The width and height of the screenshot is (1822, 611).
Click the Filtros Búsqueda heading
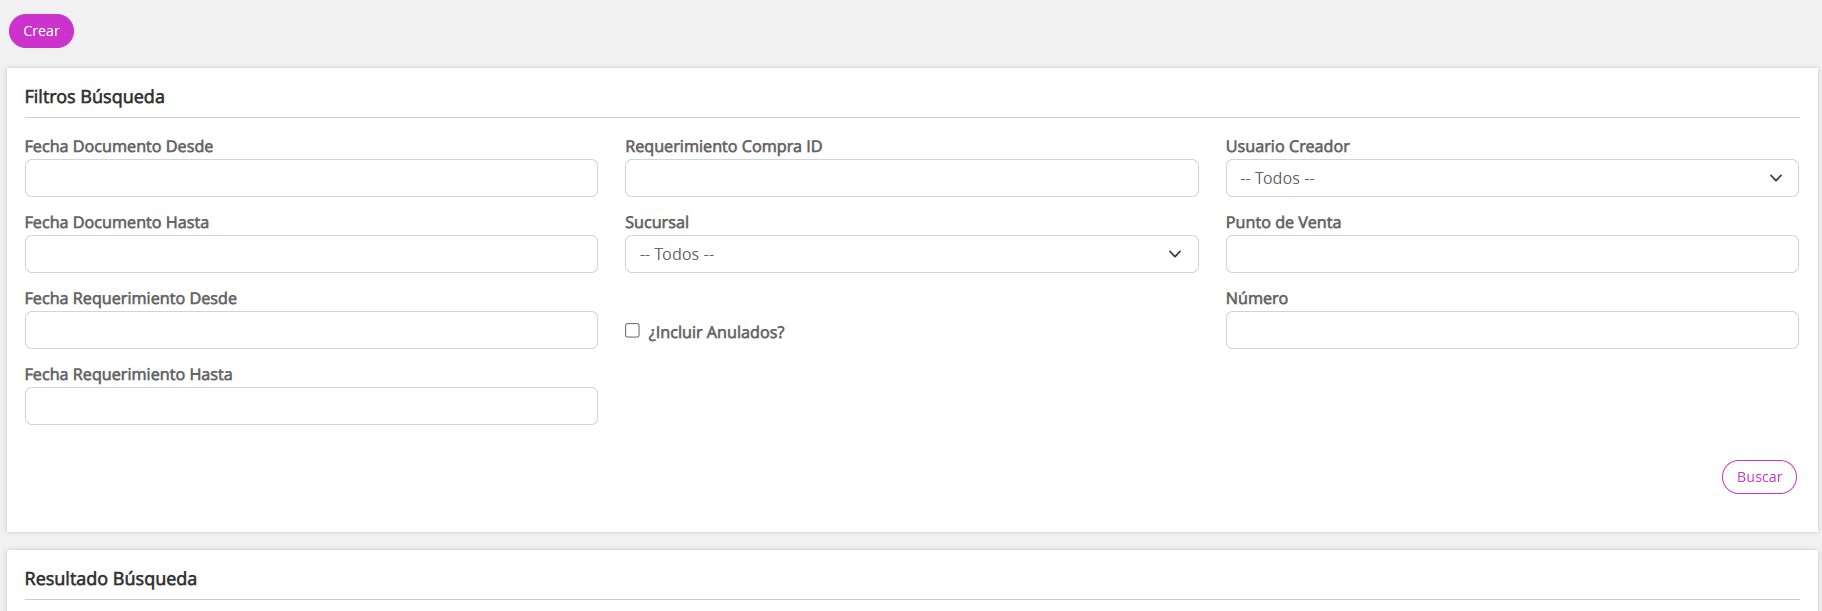pos(95,97)
